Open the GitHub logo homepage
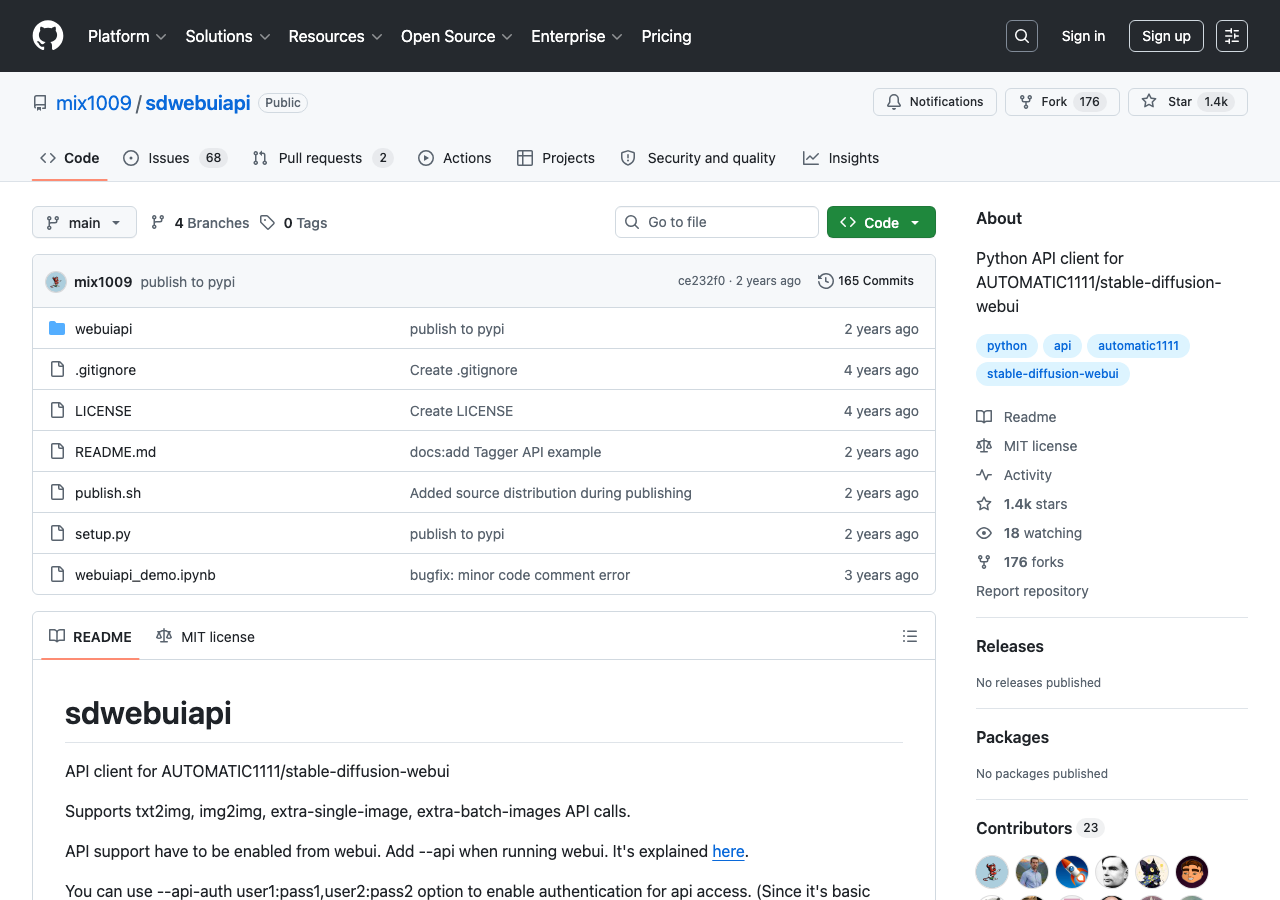Image resolution: width=1280 pixels, height=900 pixels. tap(48, 36)
